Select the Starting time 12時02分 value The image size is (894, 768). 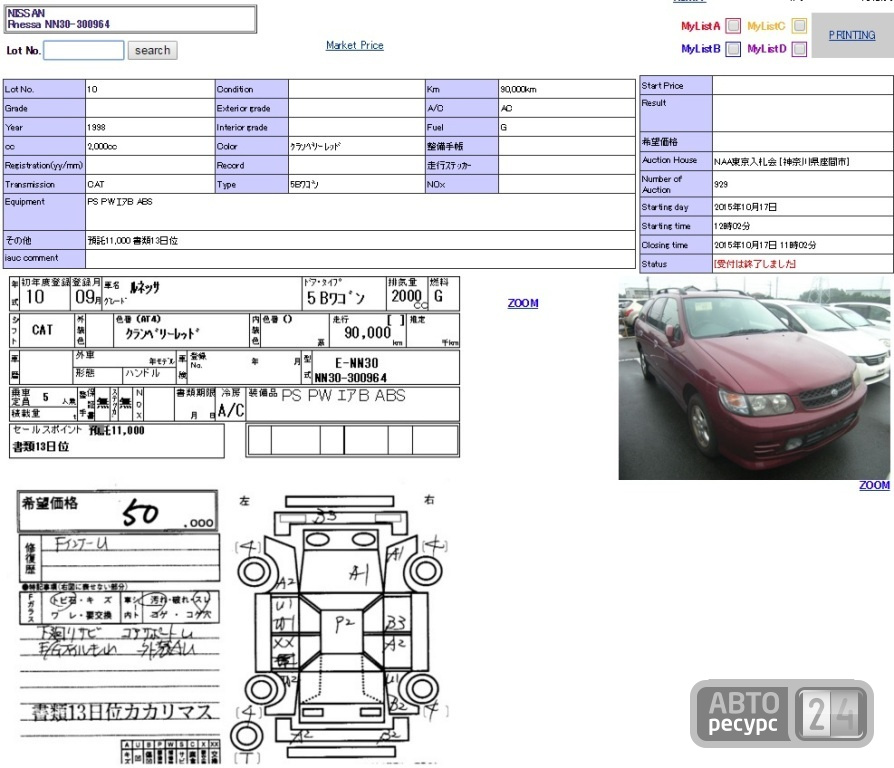(x=732, y=226)
